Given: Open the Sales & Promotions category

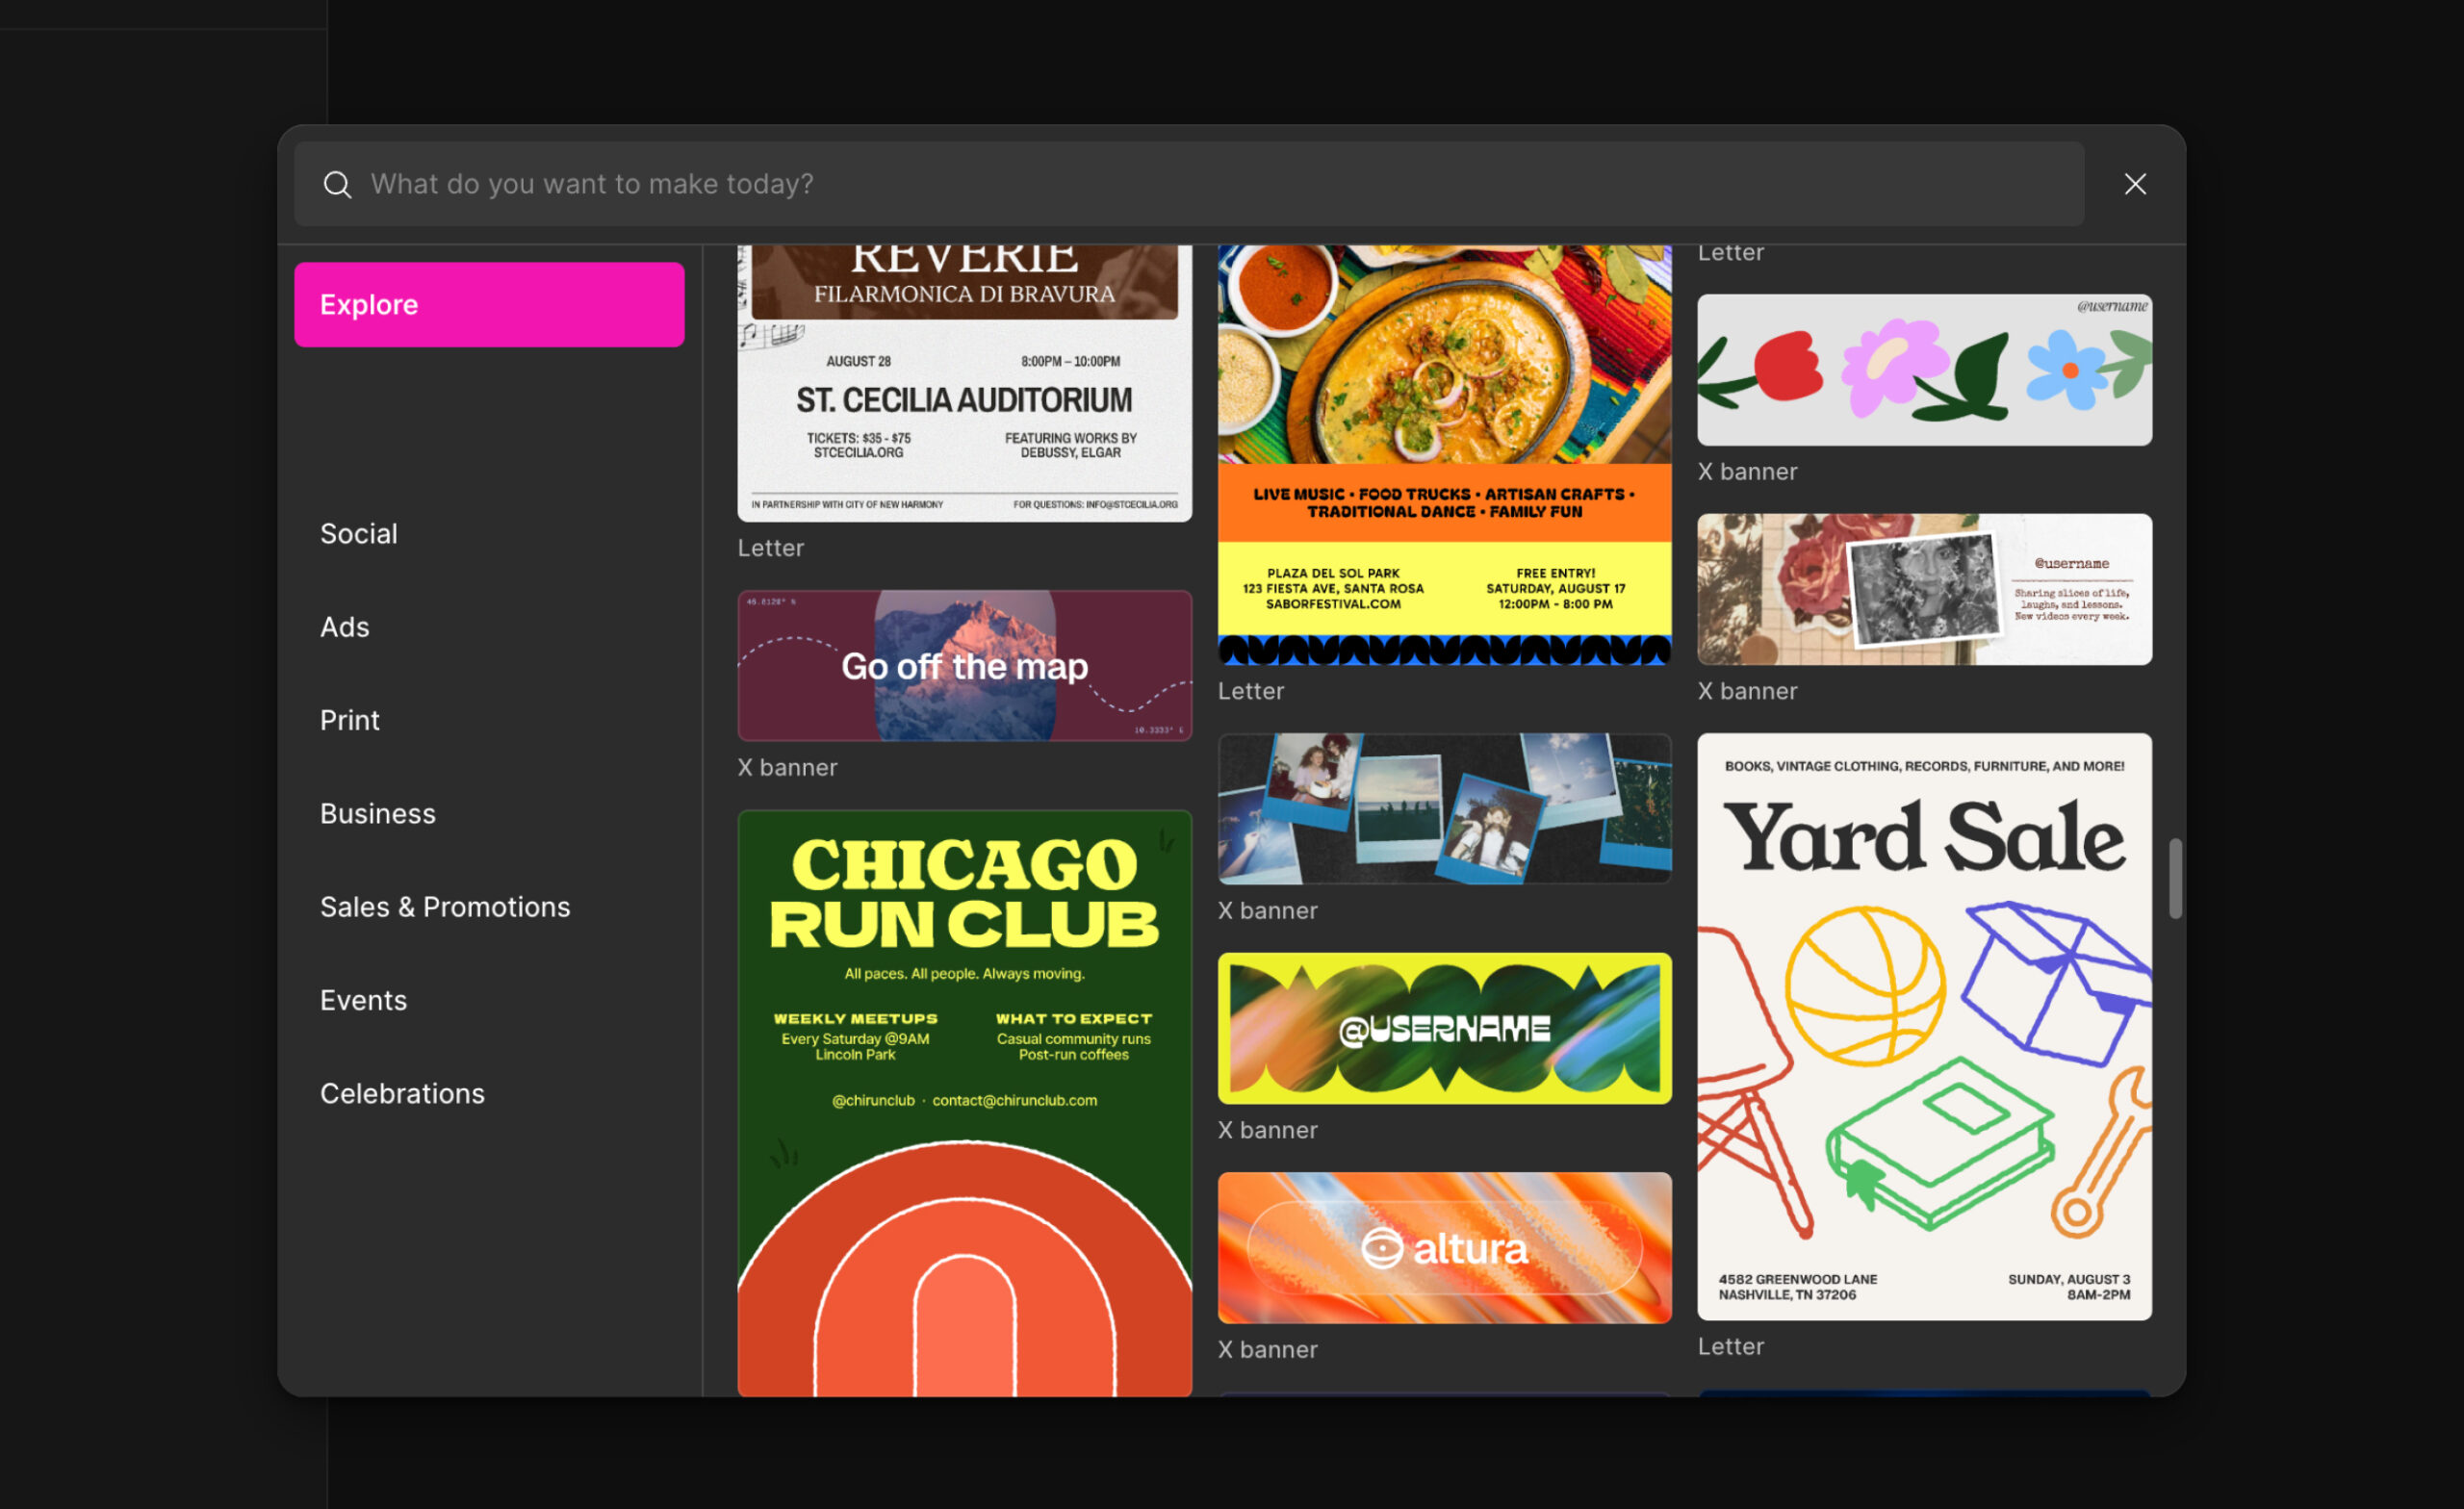Looking at the screenshot, I should (445, 907).
